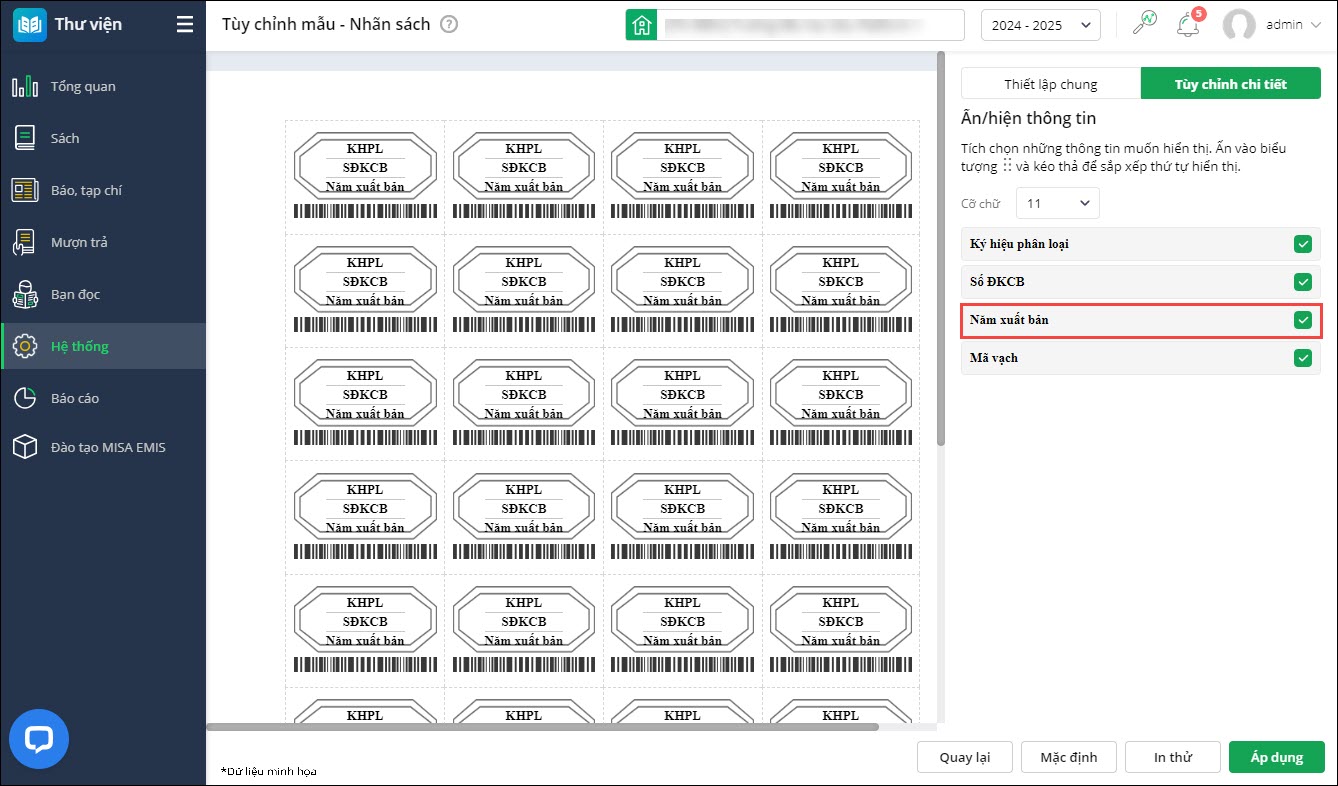Viewport: 1338px width, 786px height.
Task: Open the live chat bubble
Action: [39, 739]
